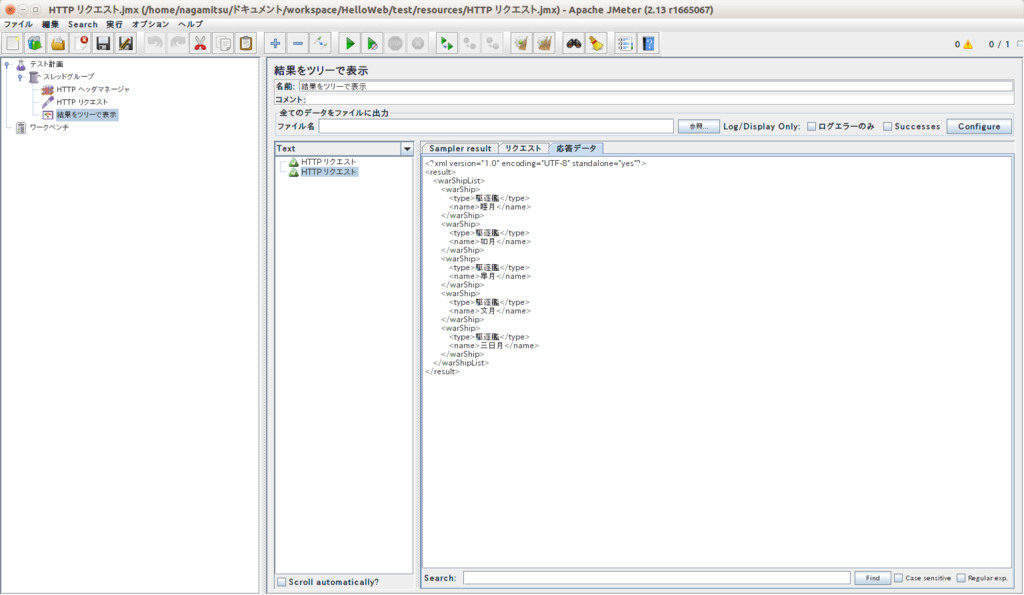
Task: Click the greyed Stop sign icon
Action: point(395,44)
